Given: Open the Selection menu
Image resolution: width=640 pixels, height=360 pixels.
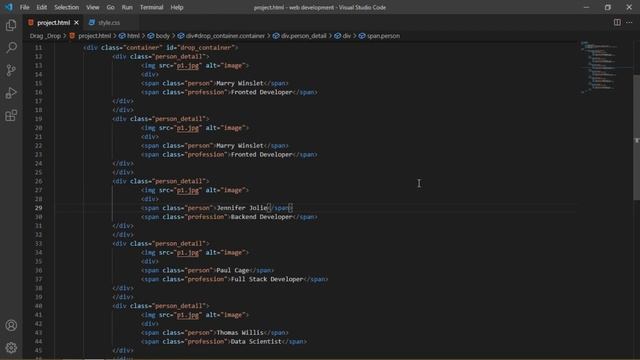Looking at the screenshot, I should click(x=67, y=7).
